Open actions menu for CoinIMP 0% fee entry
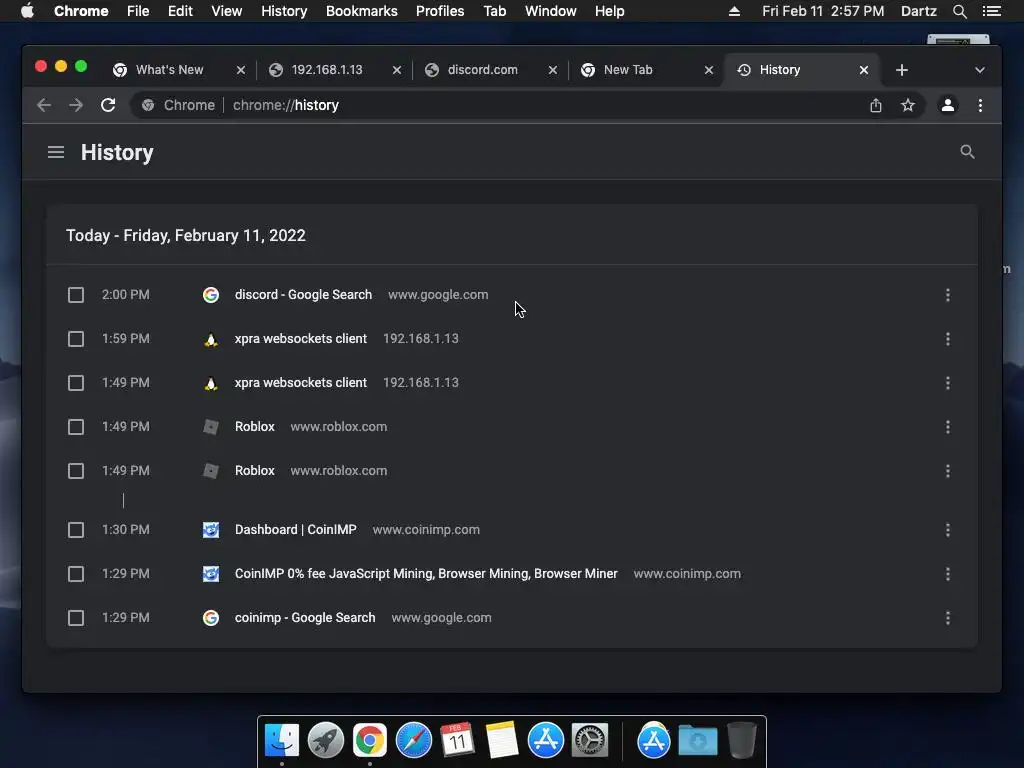This screenshot has height=768, width=1024. [948, 573]
